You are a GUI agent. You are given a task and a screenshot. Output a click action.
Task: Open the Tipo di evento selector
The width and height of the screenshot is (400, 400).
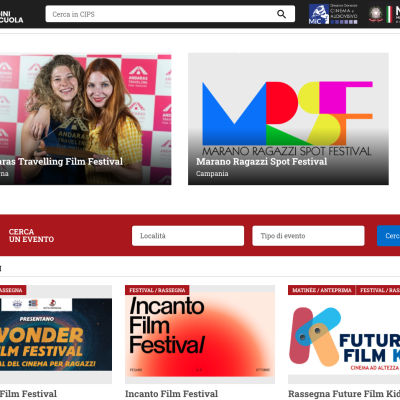pyautogui.click(x=308, y=236)
